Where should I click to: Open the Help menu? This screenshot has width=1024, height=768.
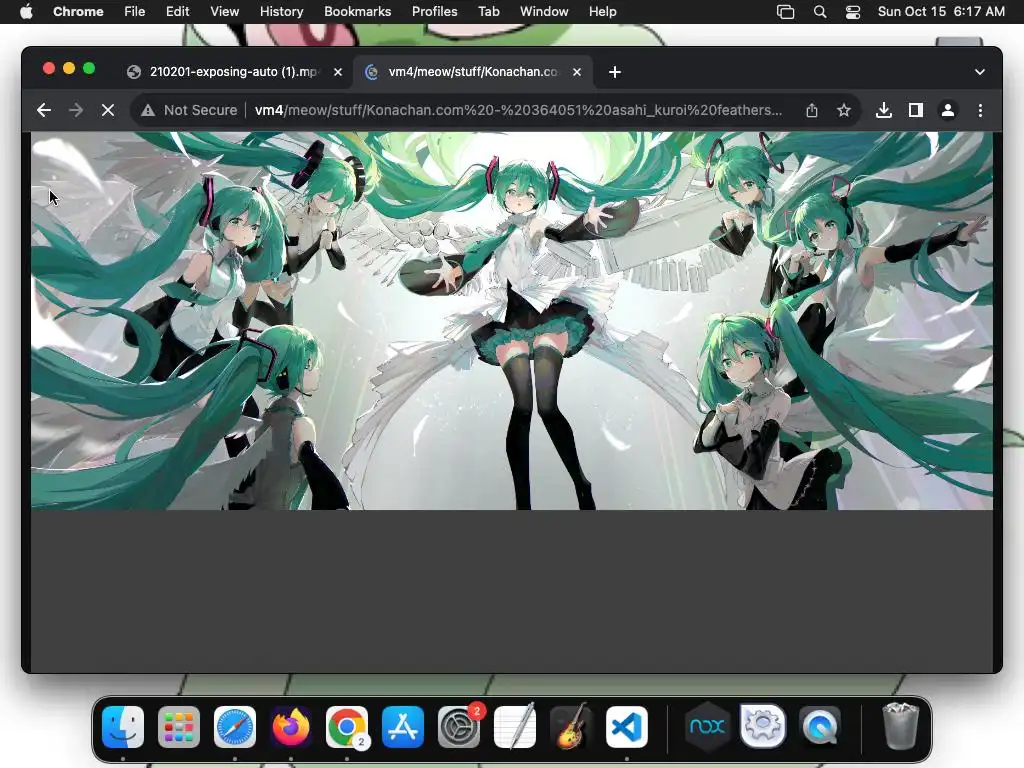click(x=602, y=11)
